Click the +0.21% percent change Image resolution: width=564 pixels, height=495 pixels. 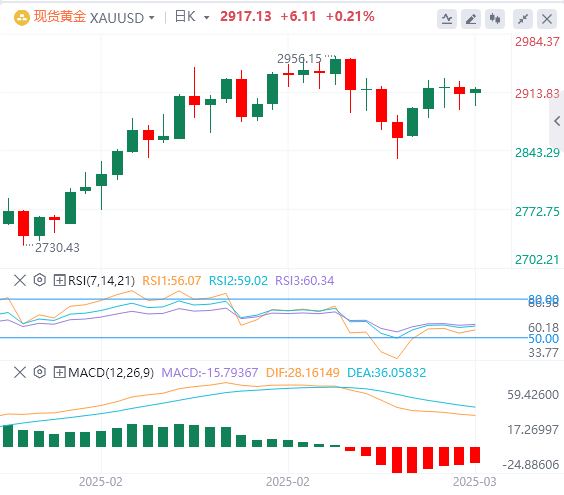[350, 17]
